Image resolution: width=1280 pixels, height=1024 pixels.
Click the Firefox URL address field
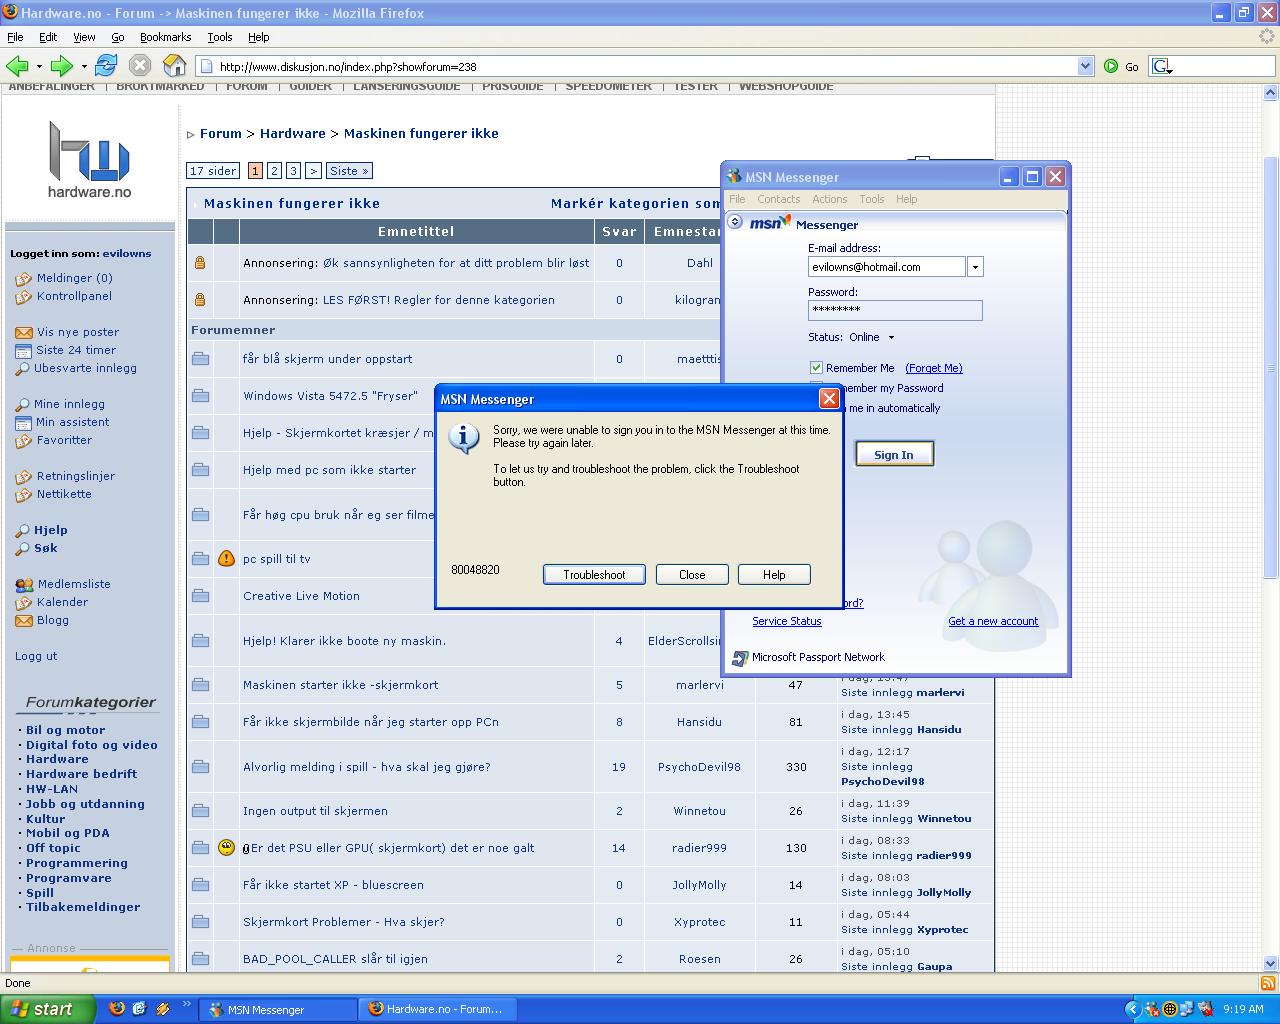pos(636,67)
